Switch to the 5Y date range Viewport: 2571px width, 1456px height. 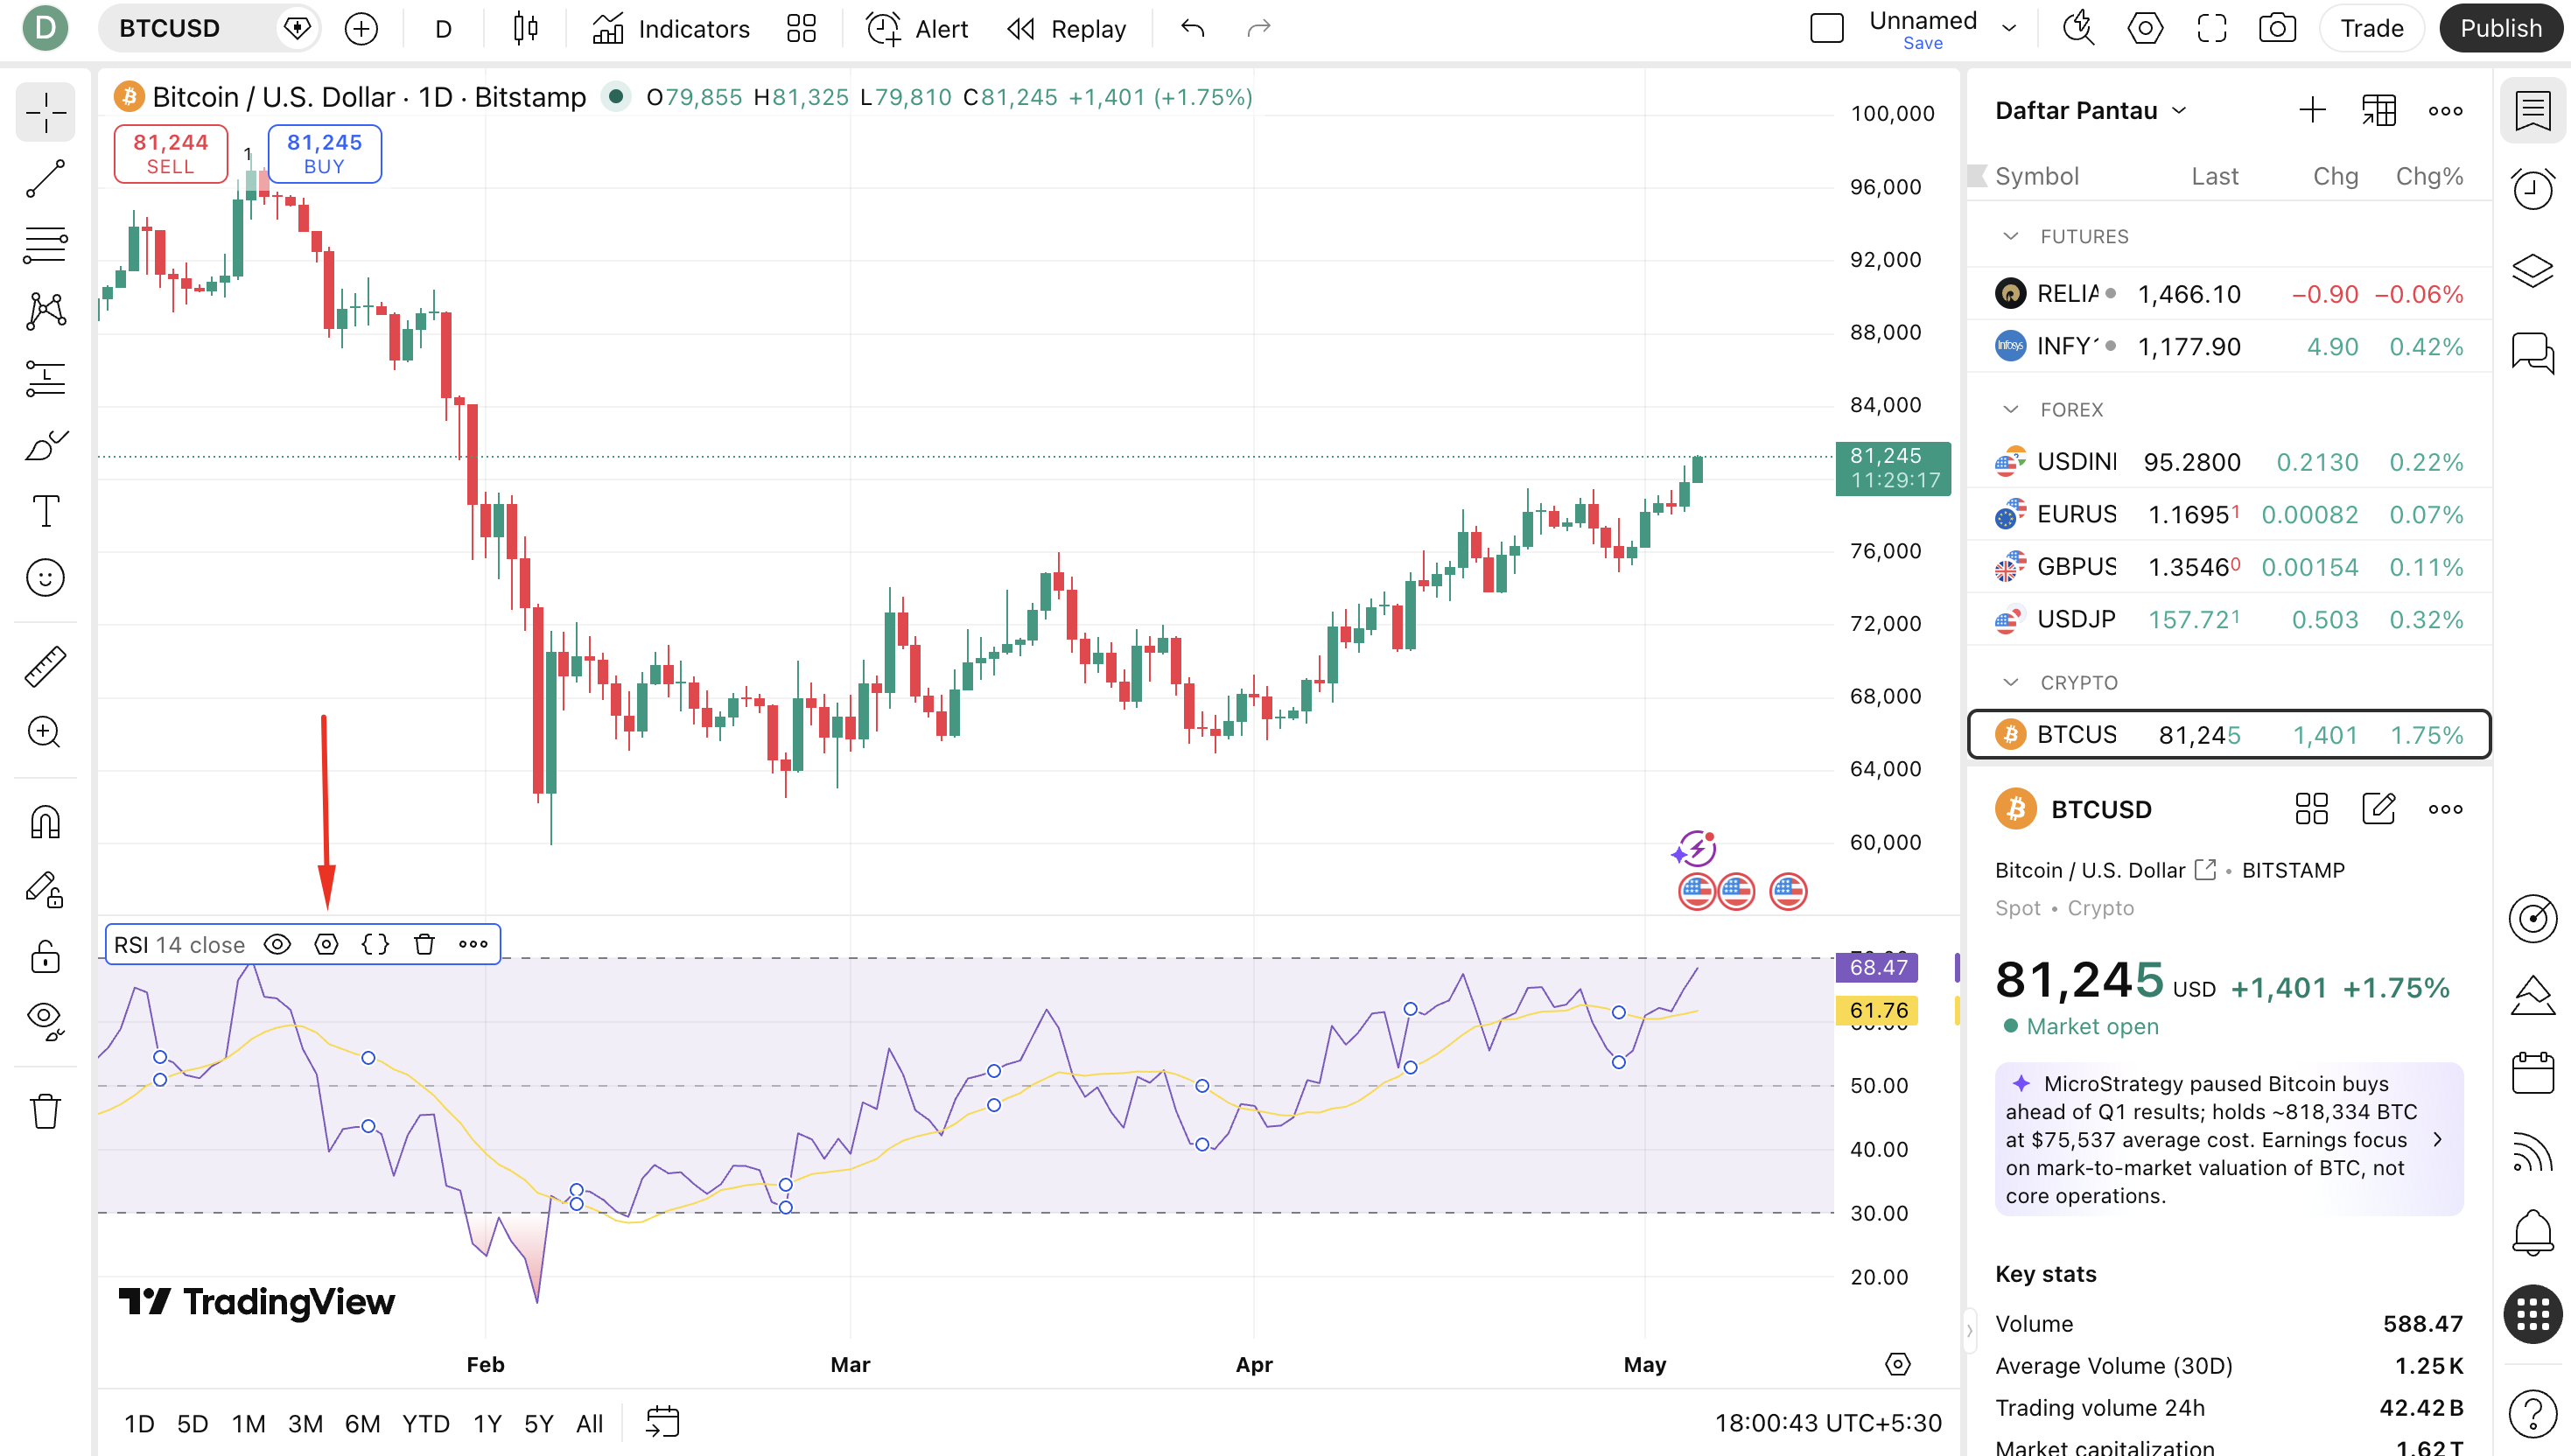tap(539, 1423)
